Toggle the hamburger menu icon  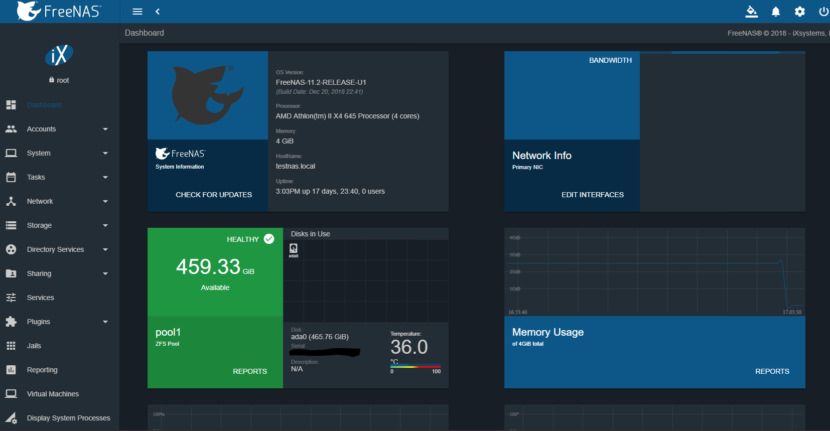point(137,11)
